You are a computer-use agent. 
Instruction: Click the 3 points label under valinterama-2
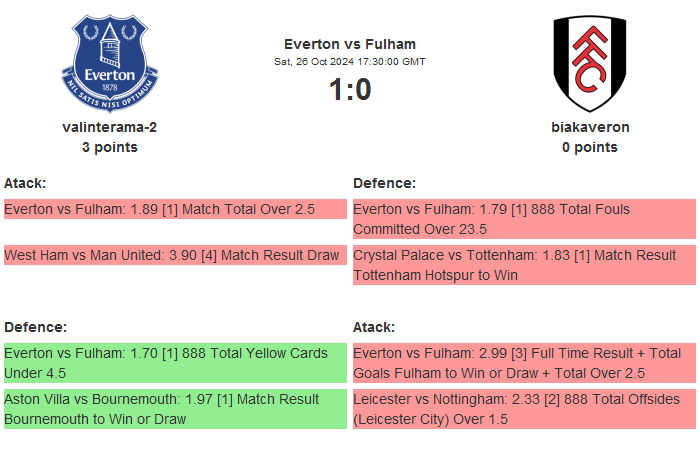point(110,147)
